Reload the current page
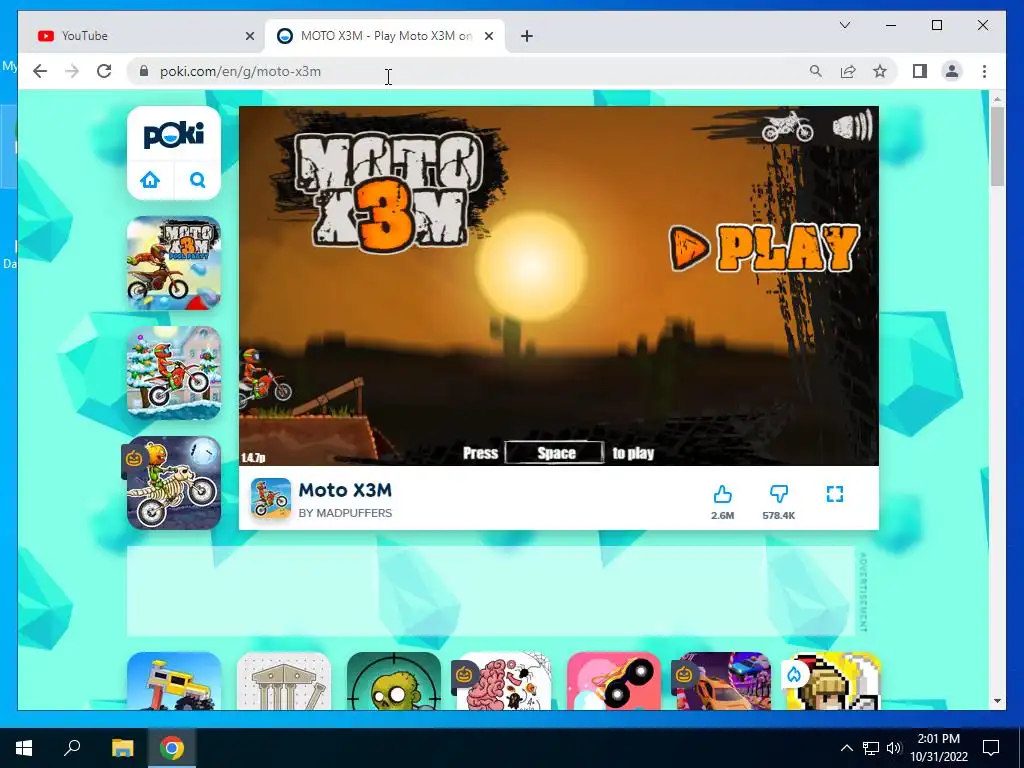 coord(104,71)
